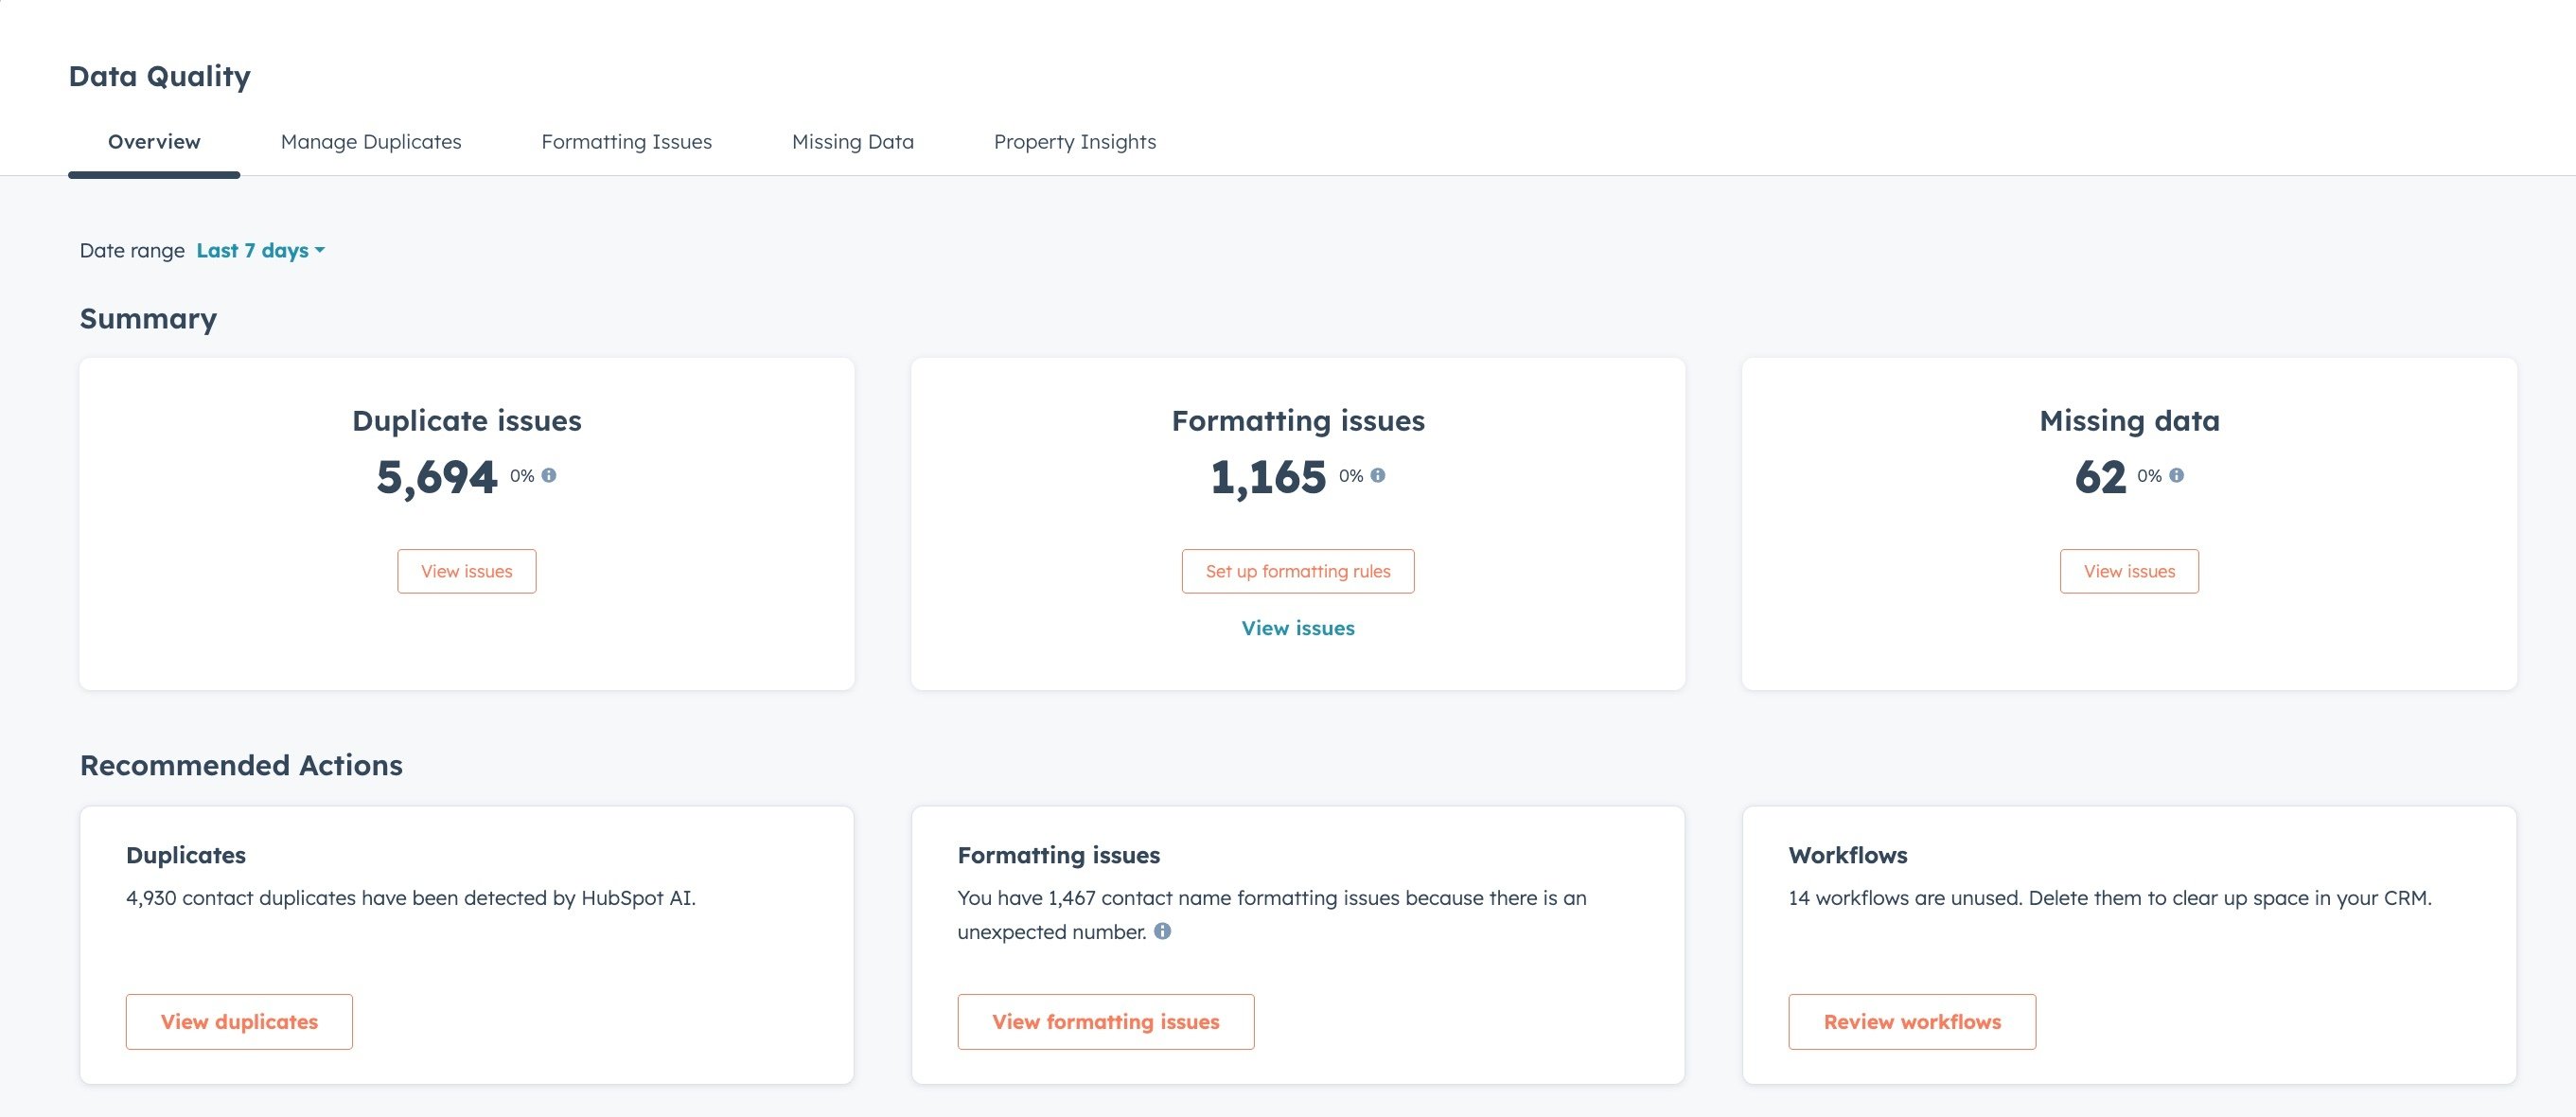
Task: Switch to the Manage Duplicates tab
Action: (x=371, y=142)
